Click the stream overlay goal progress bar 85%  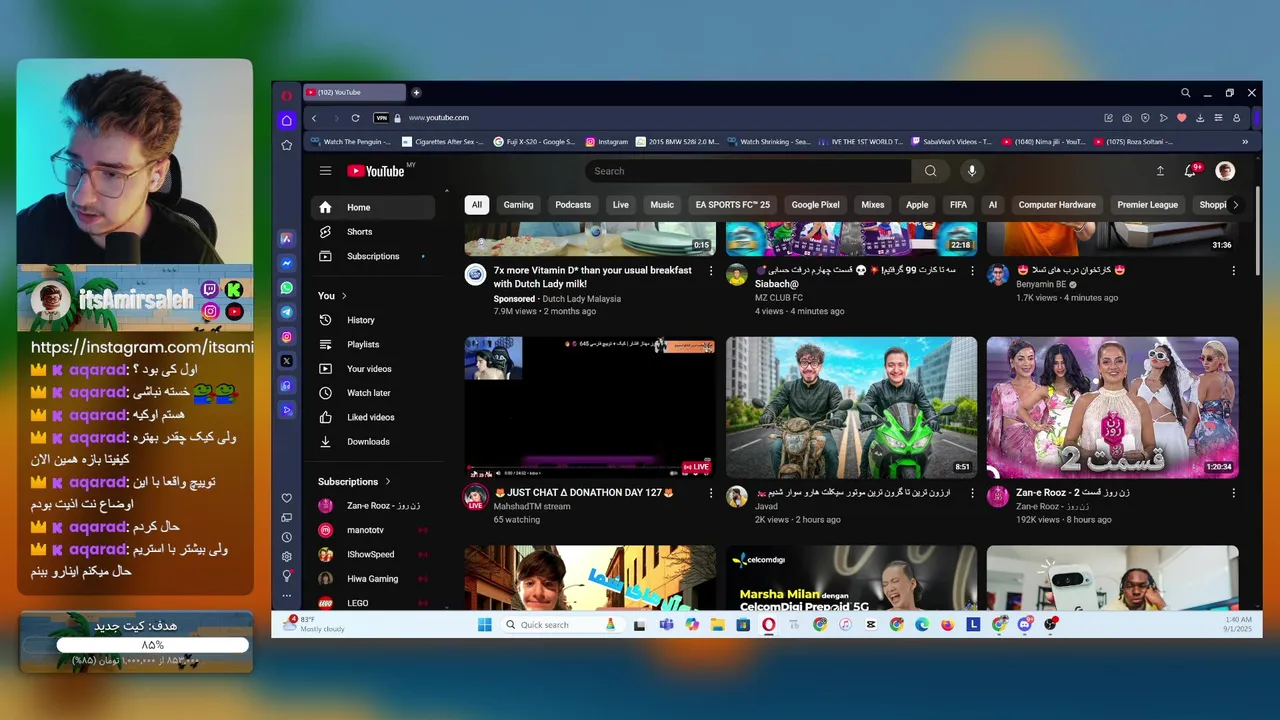point(152,645)
